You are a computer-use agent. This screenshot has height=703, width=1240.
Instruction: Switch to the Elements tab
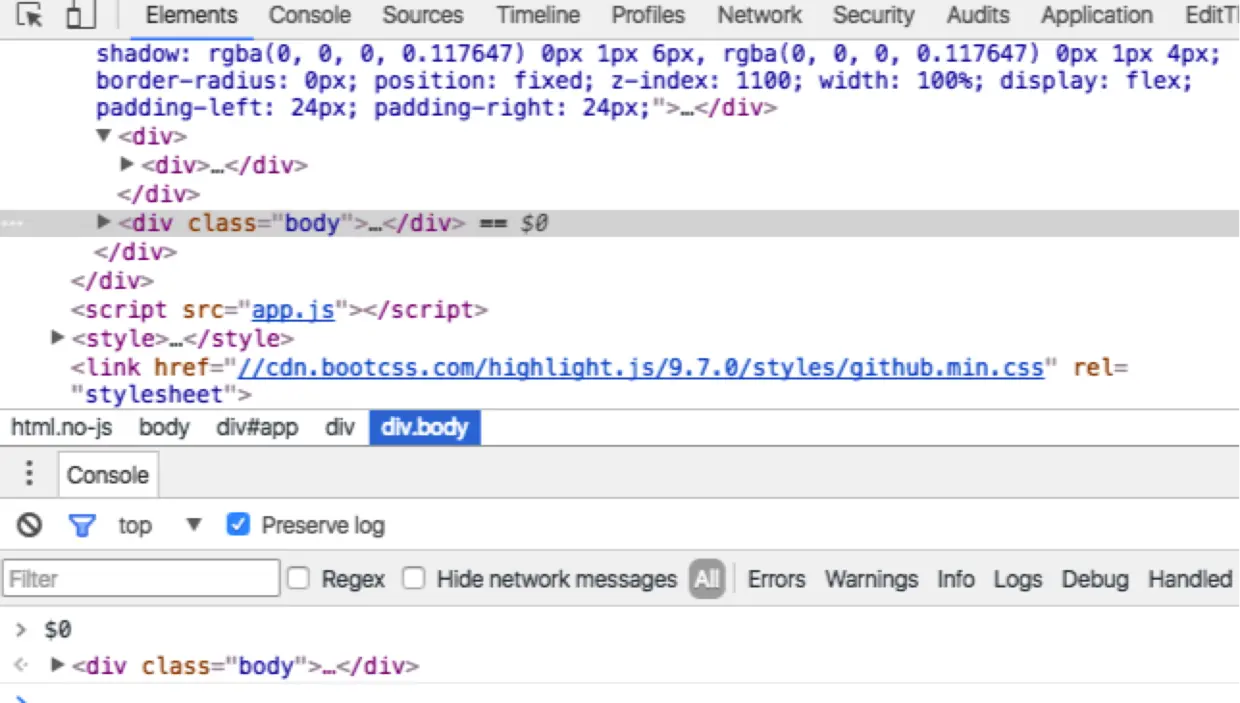(x=191, y=15)
